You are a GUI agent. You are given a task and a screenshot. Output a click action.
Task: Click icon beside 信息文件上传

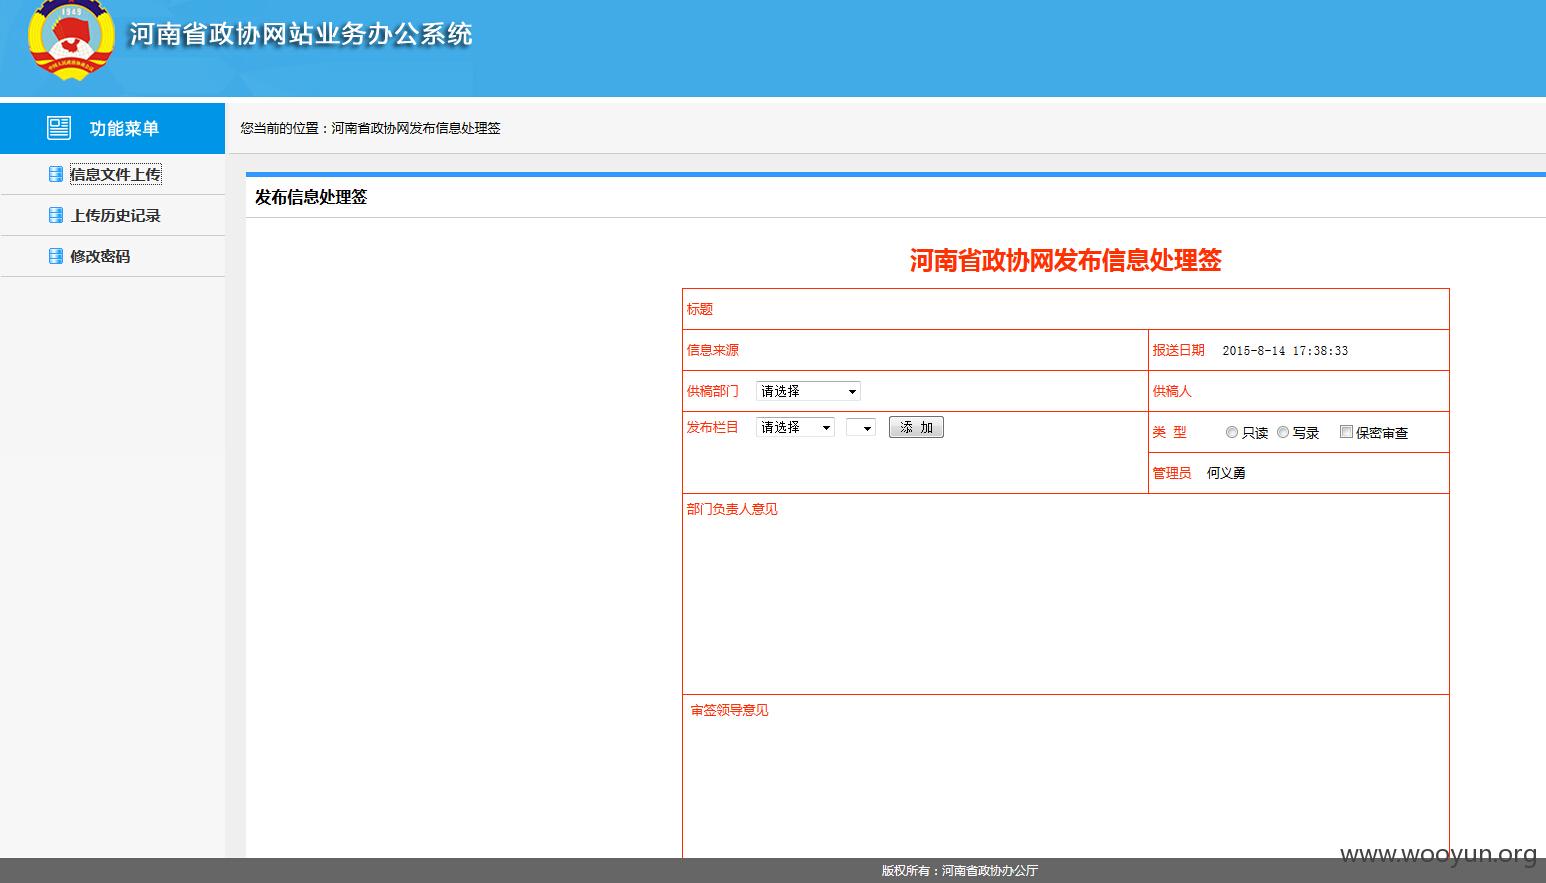(x=56, y=174)
